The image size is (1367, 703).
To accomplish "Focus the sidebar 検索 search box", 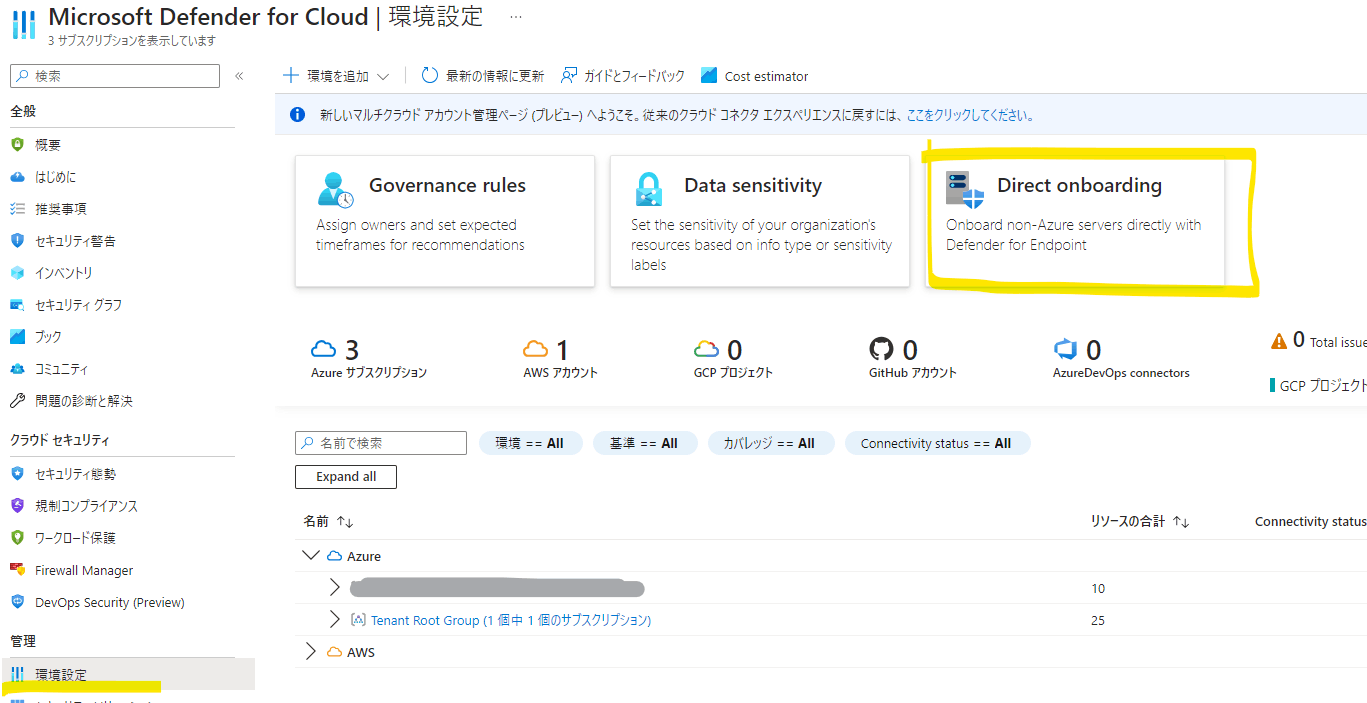I will pos(115,76).
